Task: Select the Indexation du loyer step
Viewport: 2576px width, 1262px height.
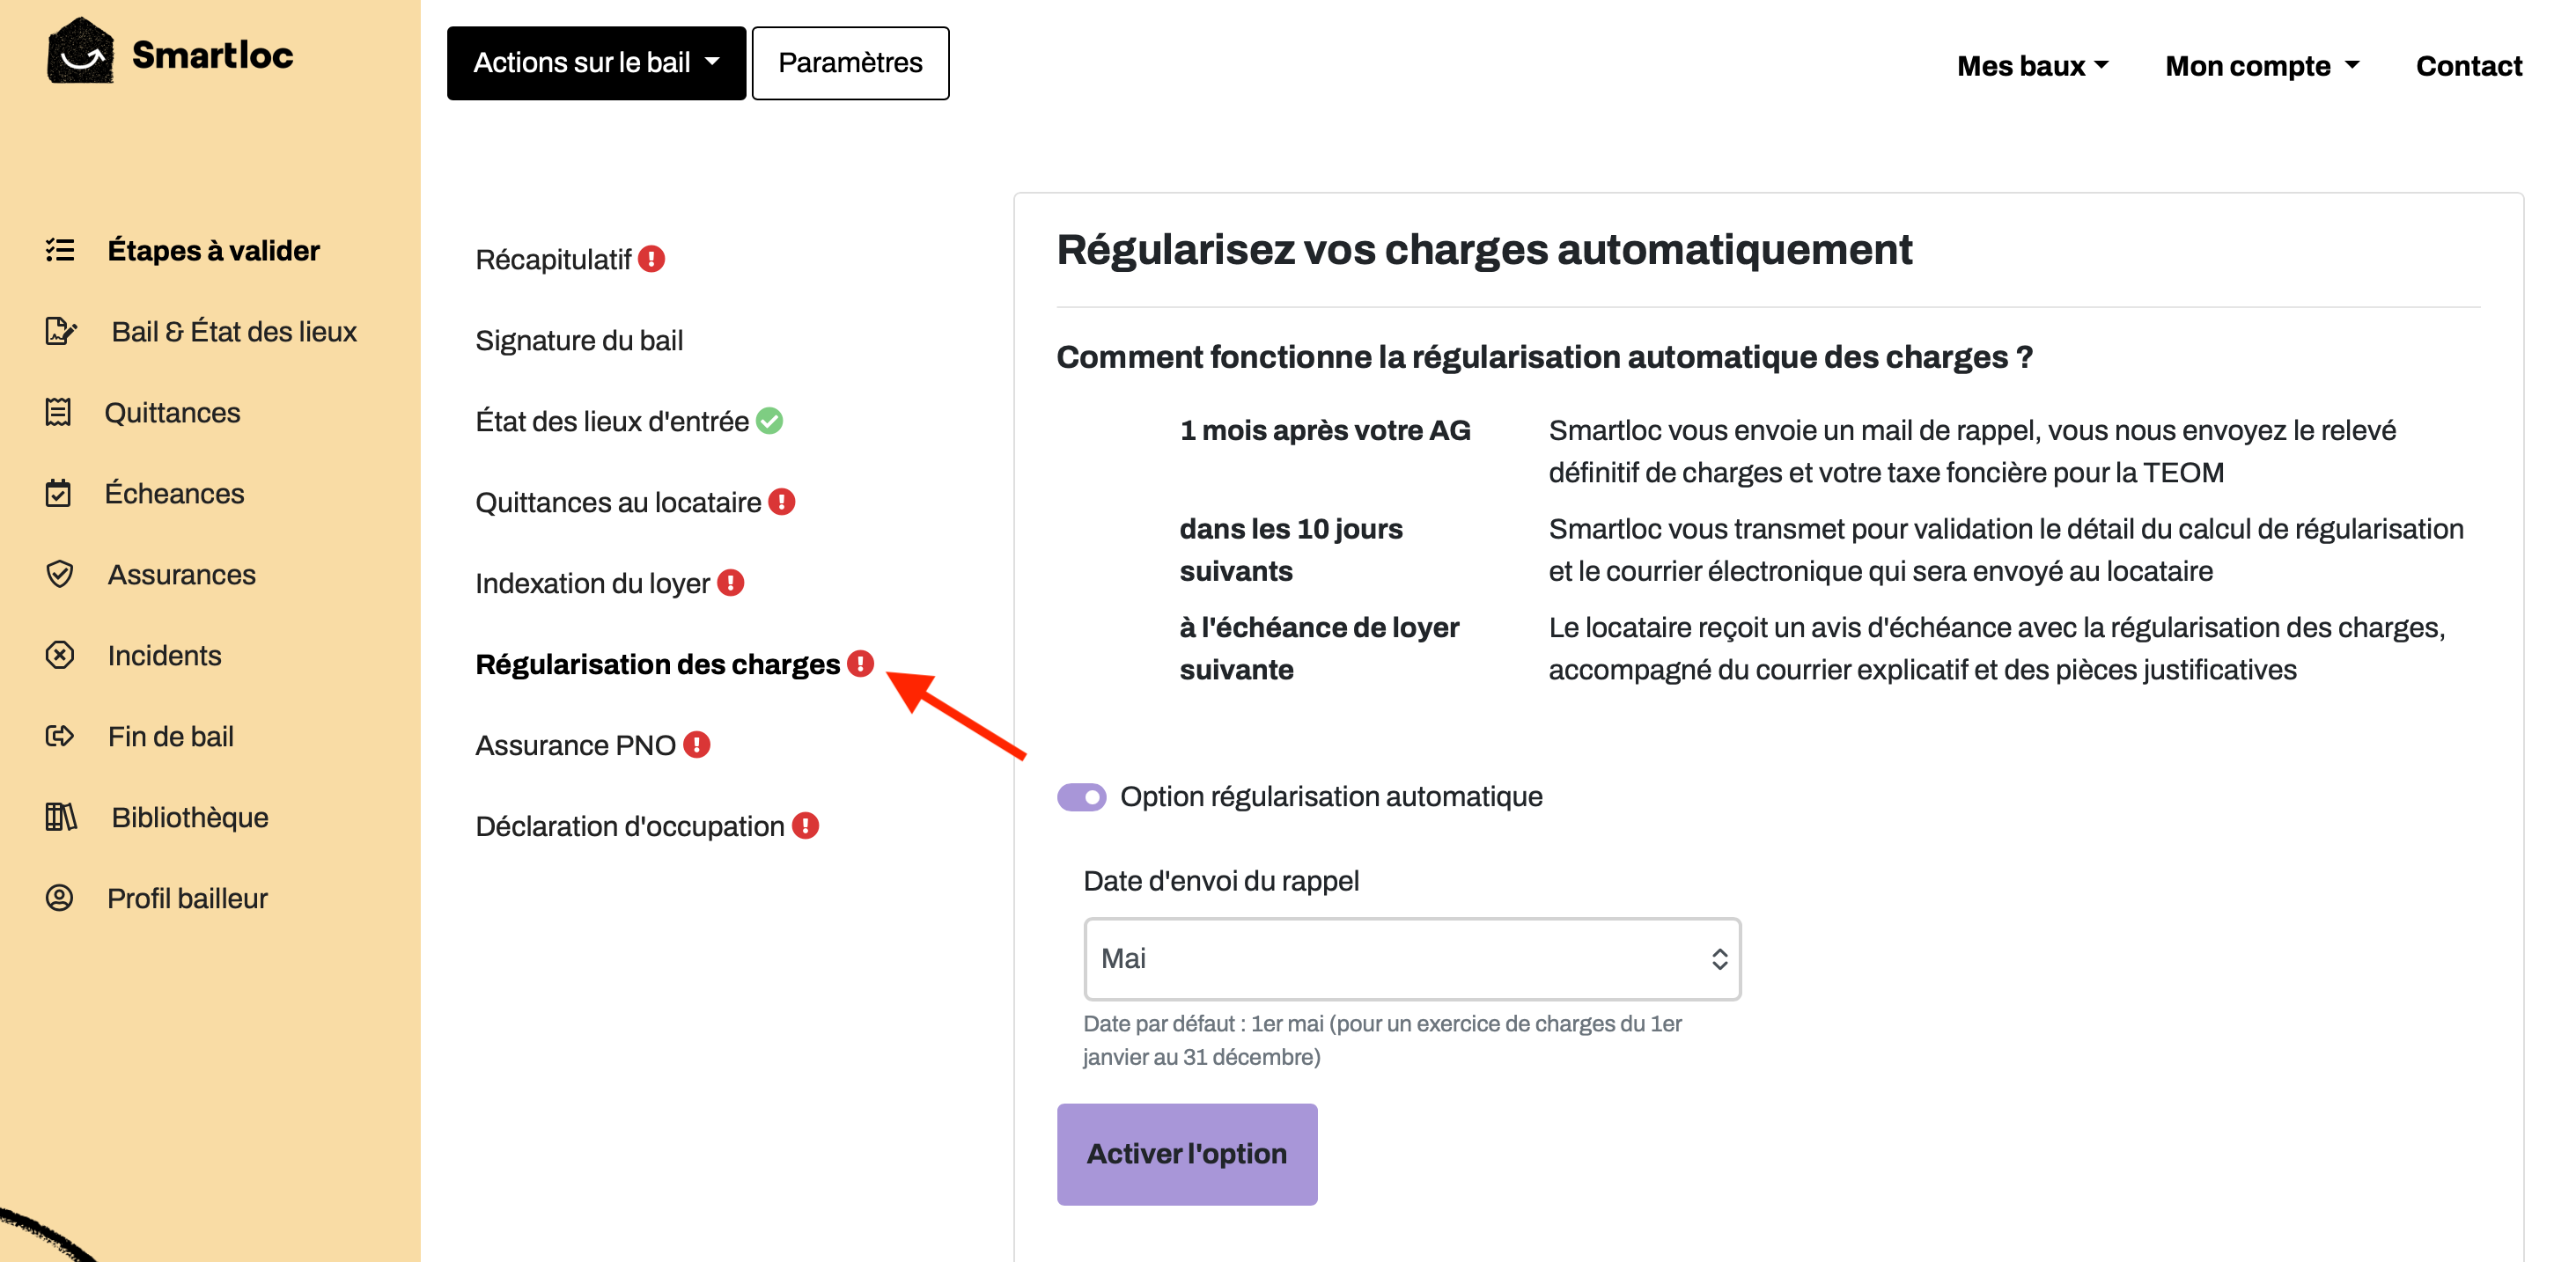Action: [x=592, y=583]
